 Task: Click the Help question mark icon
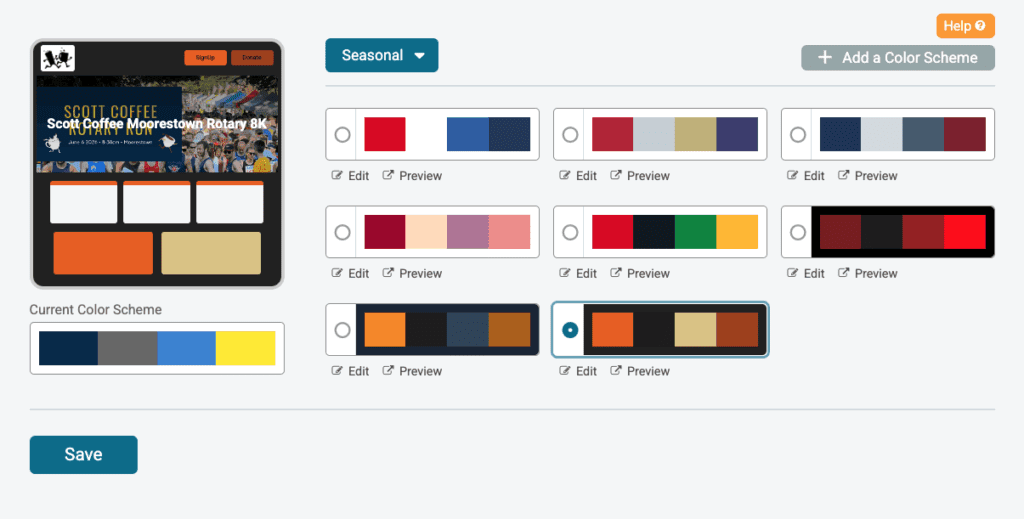coord(980,26)
